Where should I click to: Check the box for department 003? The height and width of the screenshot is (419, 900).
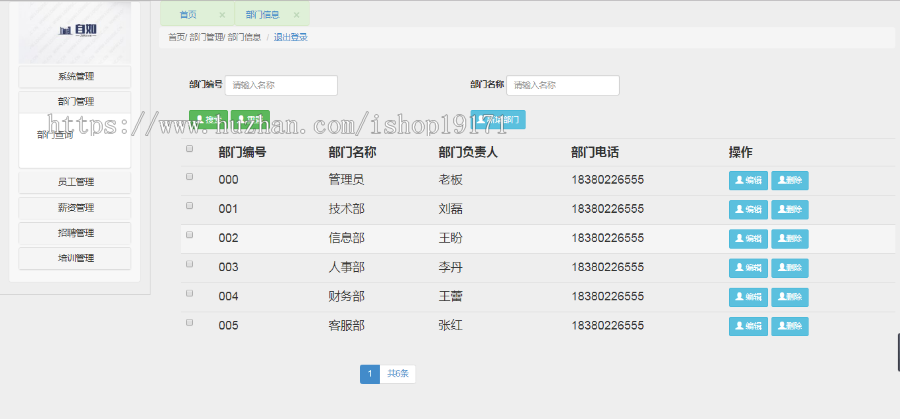(189, 264)
